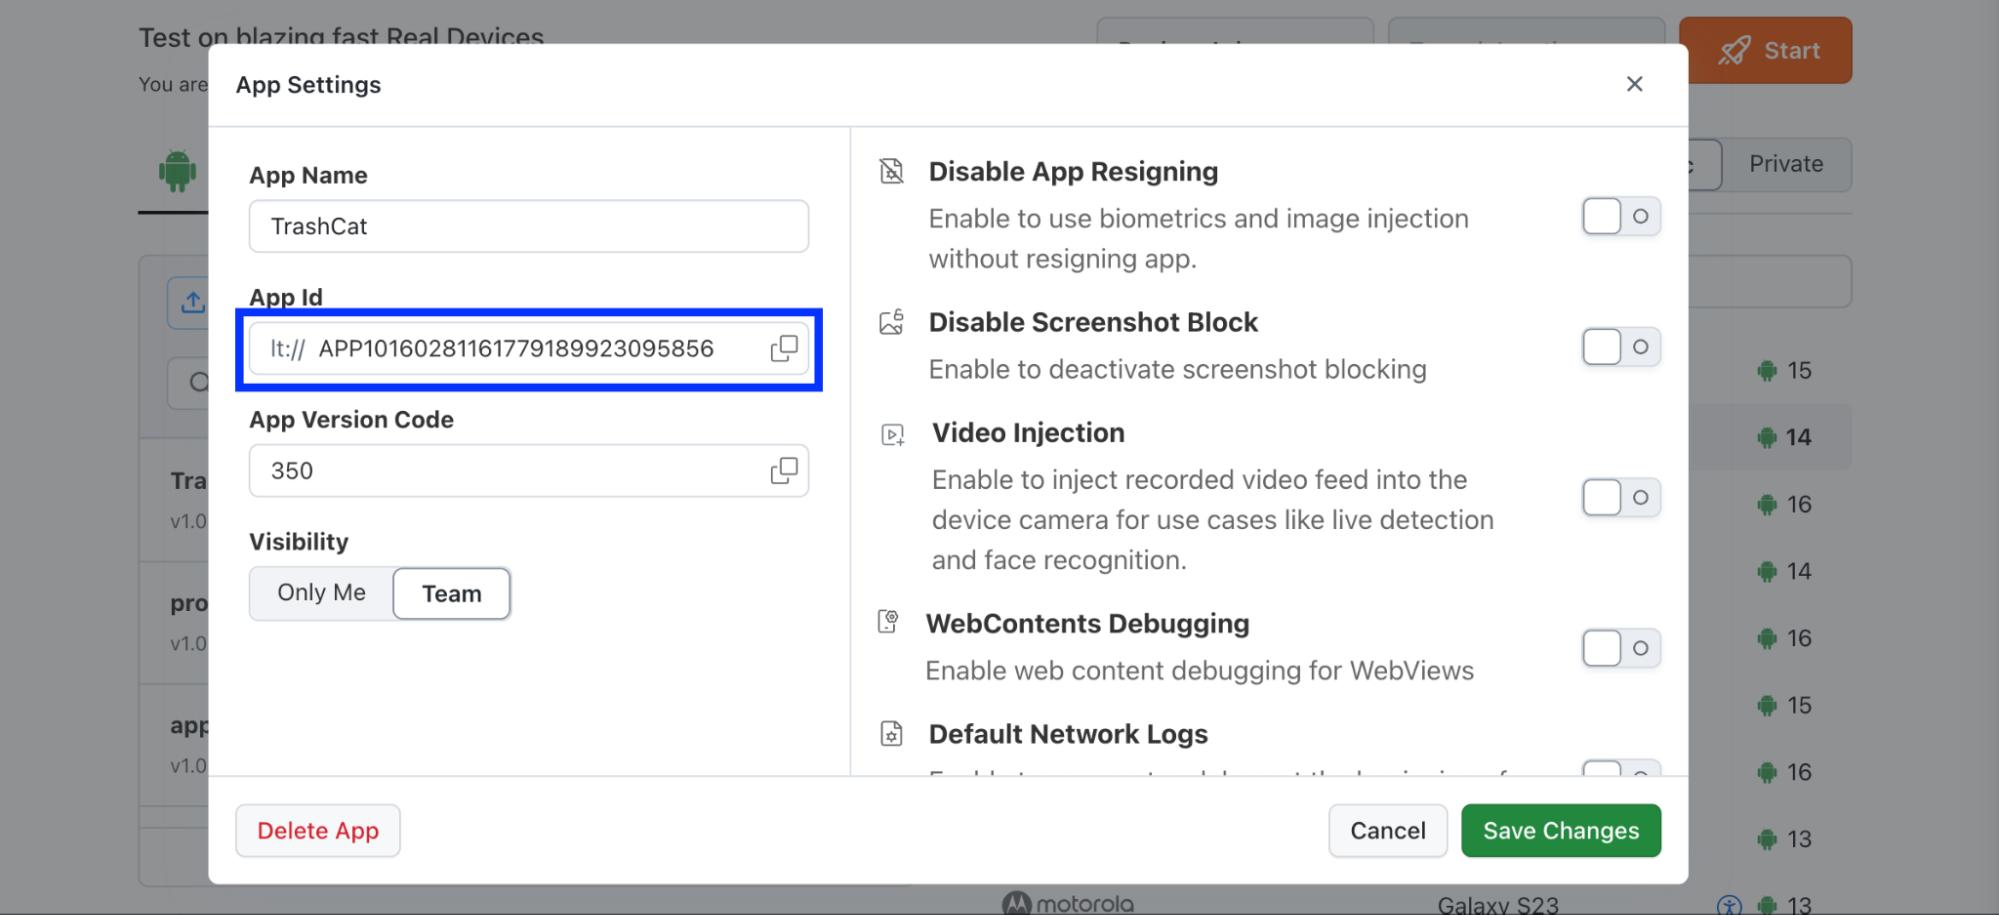
Task: Click the WebContents Debugging icon
Action: [888, 622]
